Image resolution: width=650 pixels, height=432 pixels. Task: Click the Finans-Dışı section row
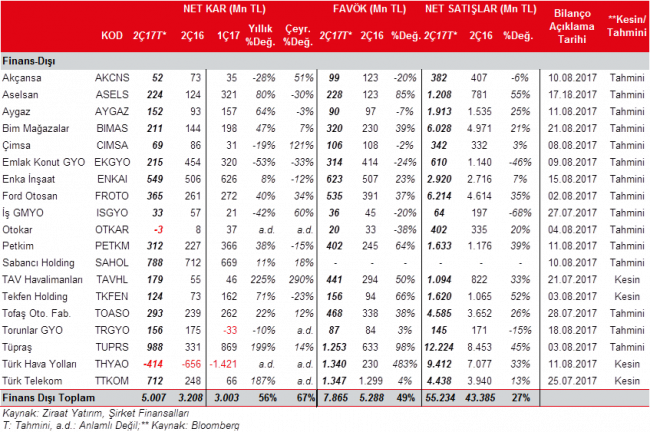(x=30, y=61)
